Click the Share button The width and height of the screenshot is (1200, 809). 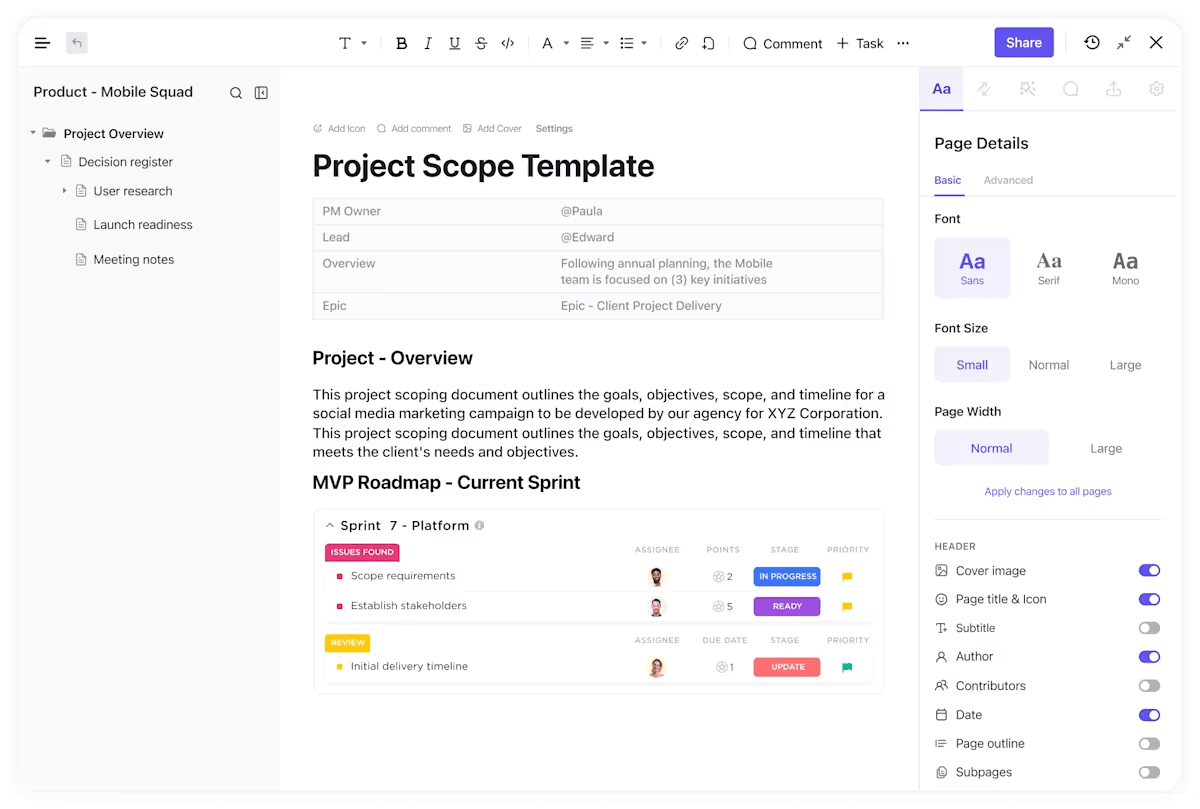[1023, 42]
